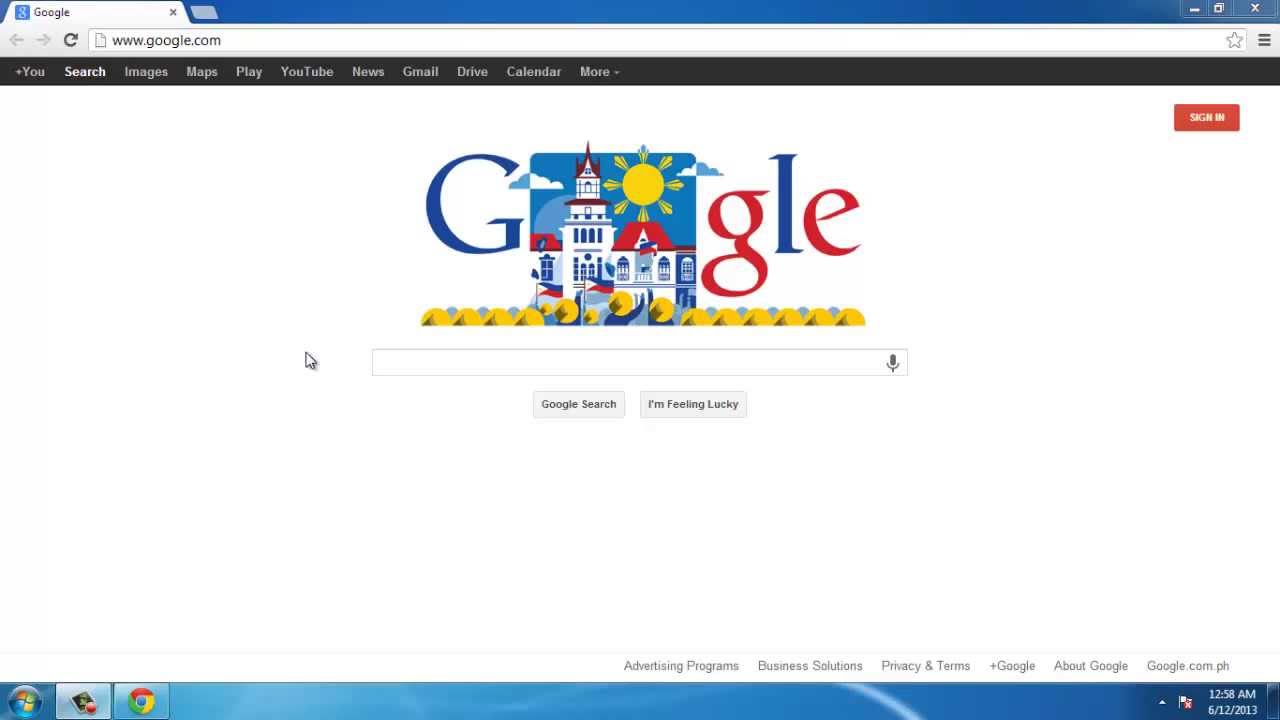The width and height of the screenshot is (1280, 720).
Task: Click the Chrome taskbar icon
Action: point(141,702)
